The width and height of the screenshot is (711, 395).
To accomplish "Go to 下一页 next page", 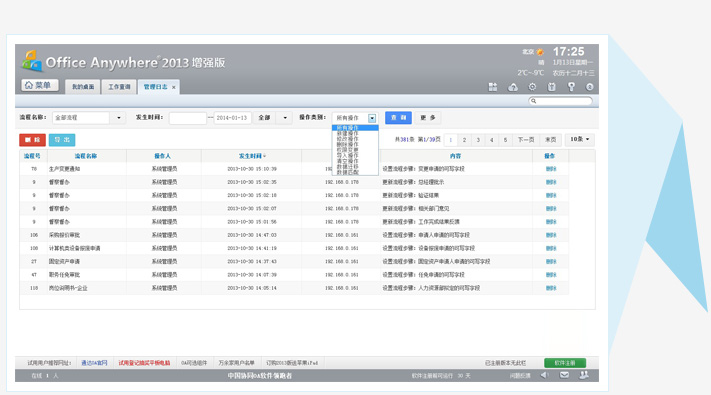I will coord(526,140).
